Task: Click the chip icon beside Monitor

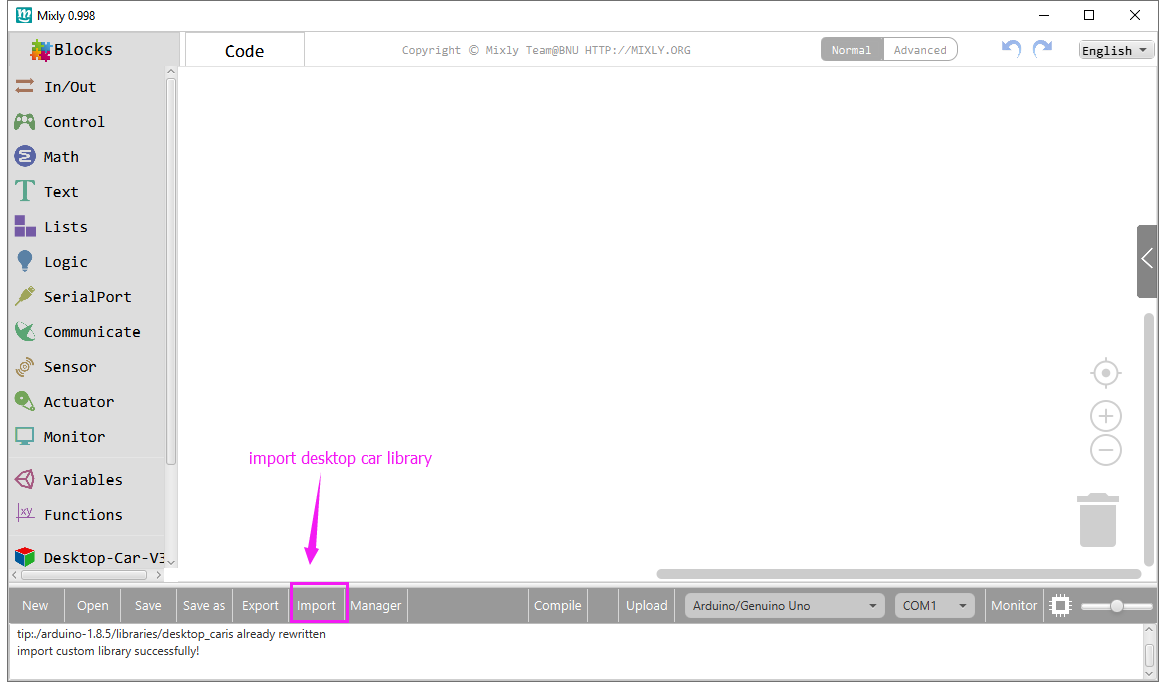Action: point(1061,605)
